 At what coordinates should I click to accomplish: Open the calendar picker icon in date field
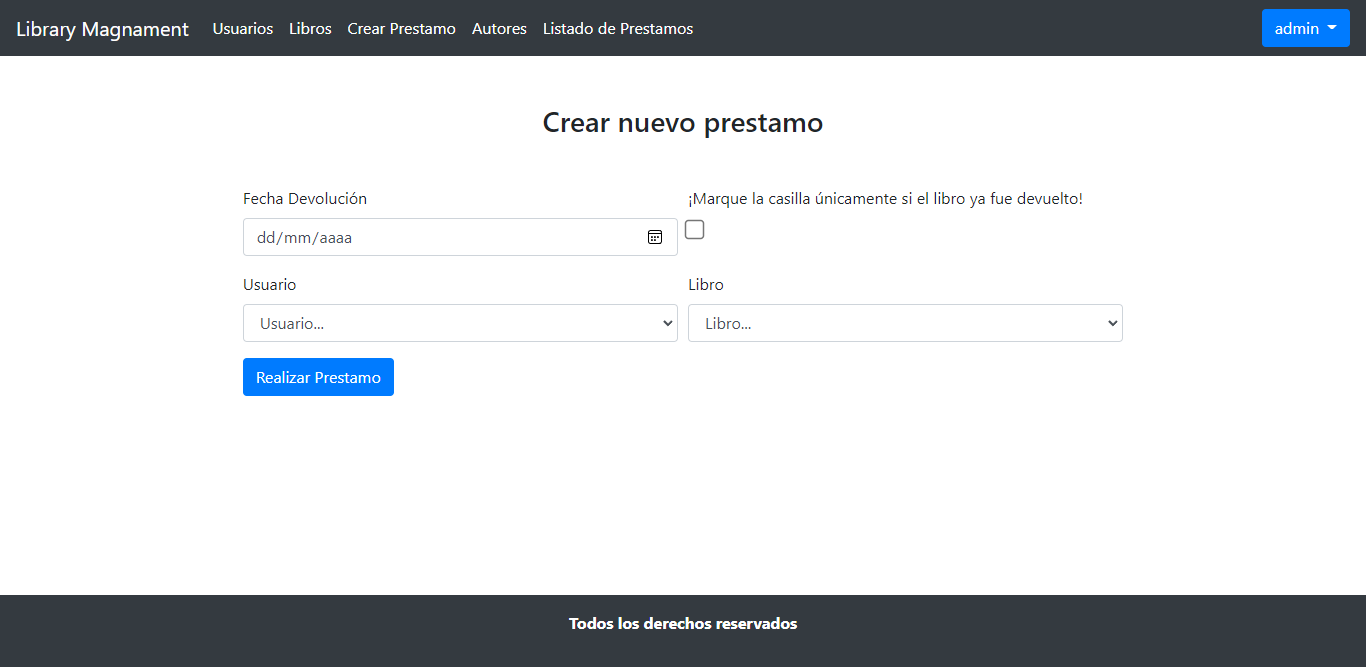[x=655, y=237]
